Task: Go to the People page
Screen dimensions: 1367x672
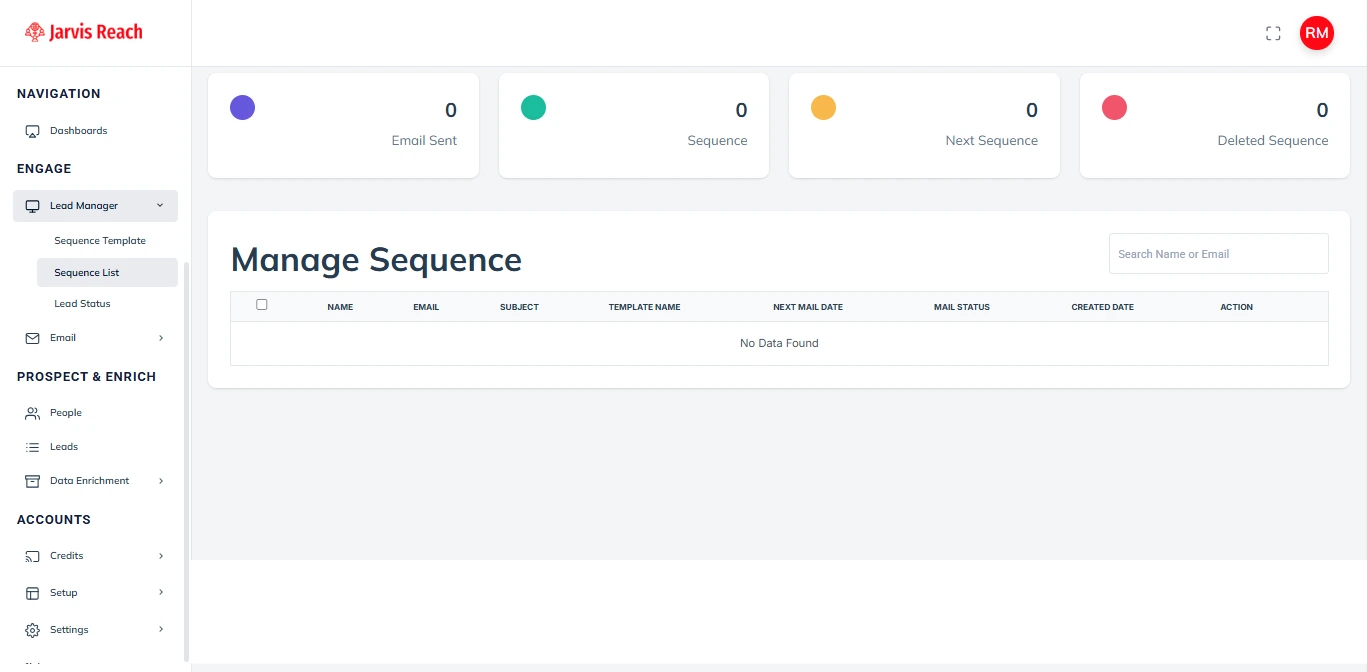Action: coord(66,413)
